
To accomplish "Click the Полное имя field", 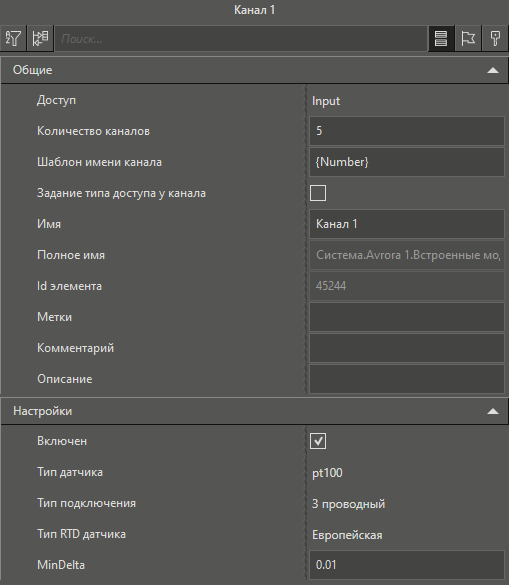I will pos(407,255).
